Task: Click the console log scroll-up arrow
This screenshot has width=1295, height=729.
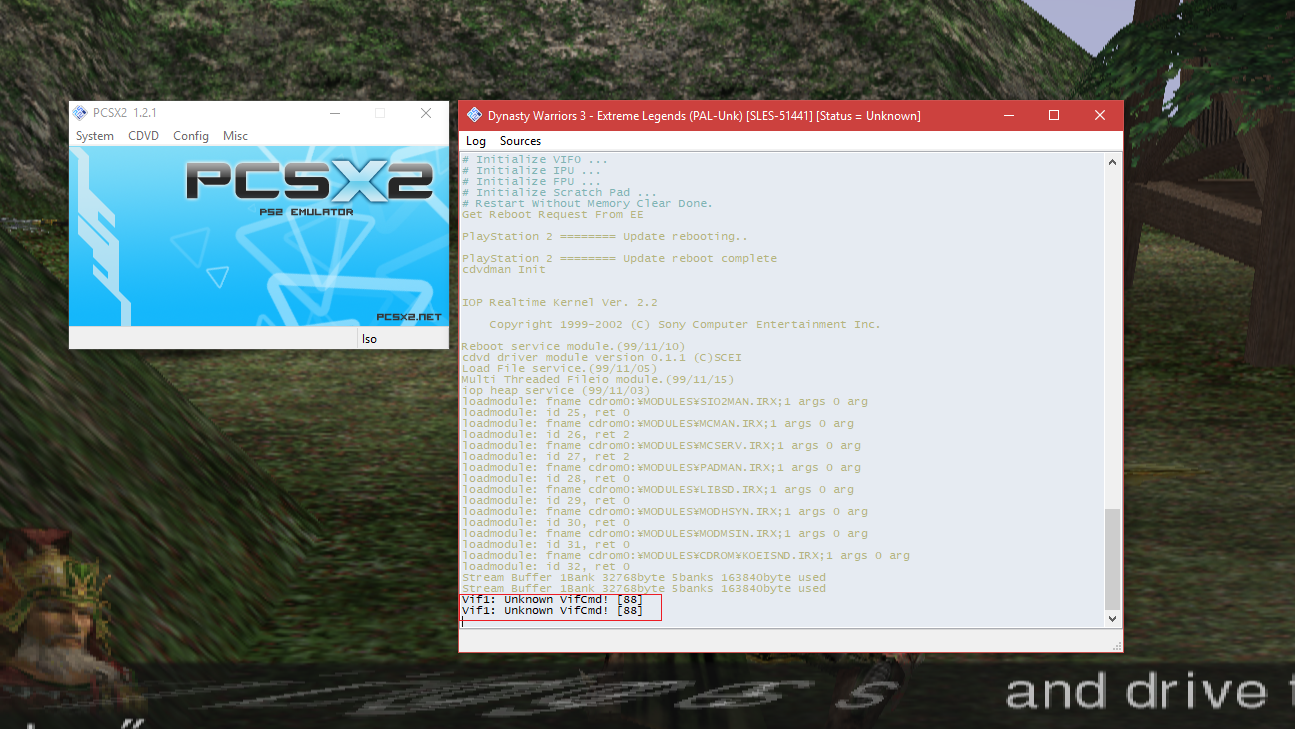Action: [1112, 162]
